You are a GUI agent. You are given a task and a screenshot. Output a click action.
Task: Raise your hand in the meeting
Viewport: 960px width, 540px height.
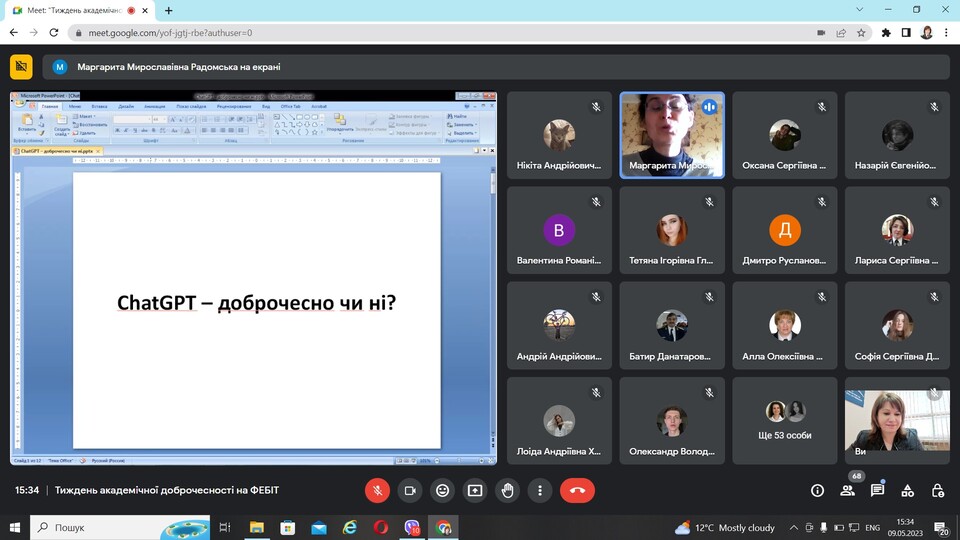coord(507,490)
